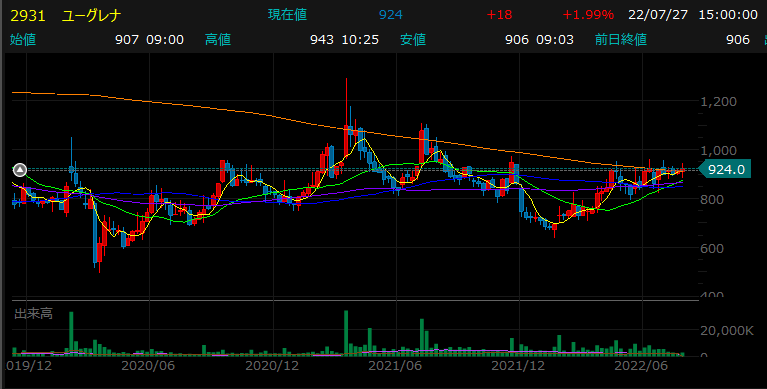
Task: Click the 2021/12 date axis label
Action: (518, 366)
